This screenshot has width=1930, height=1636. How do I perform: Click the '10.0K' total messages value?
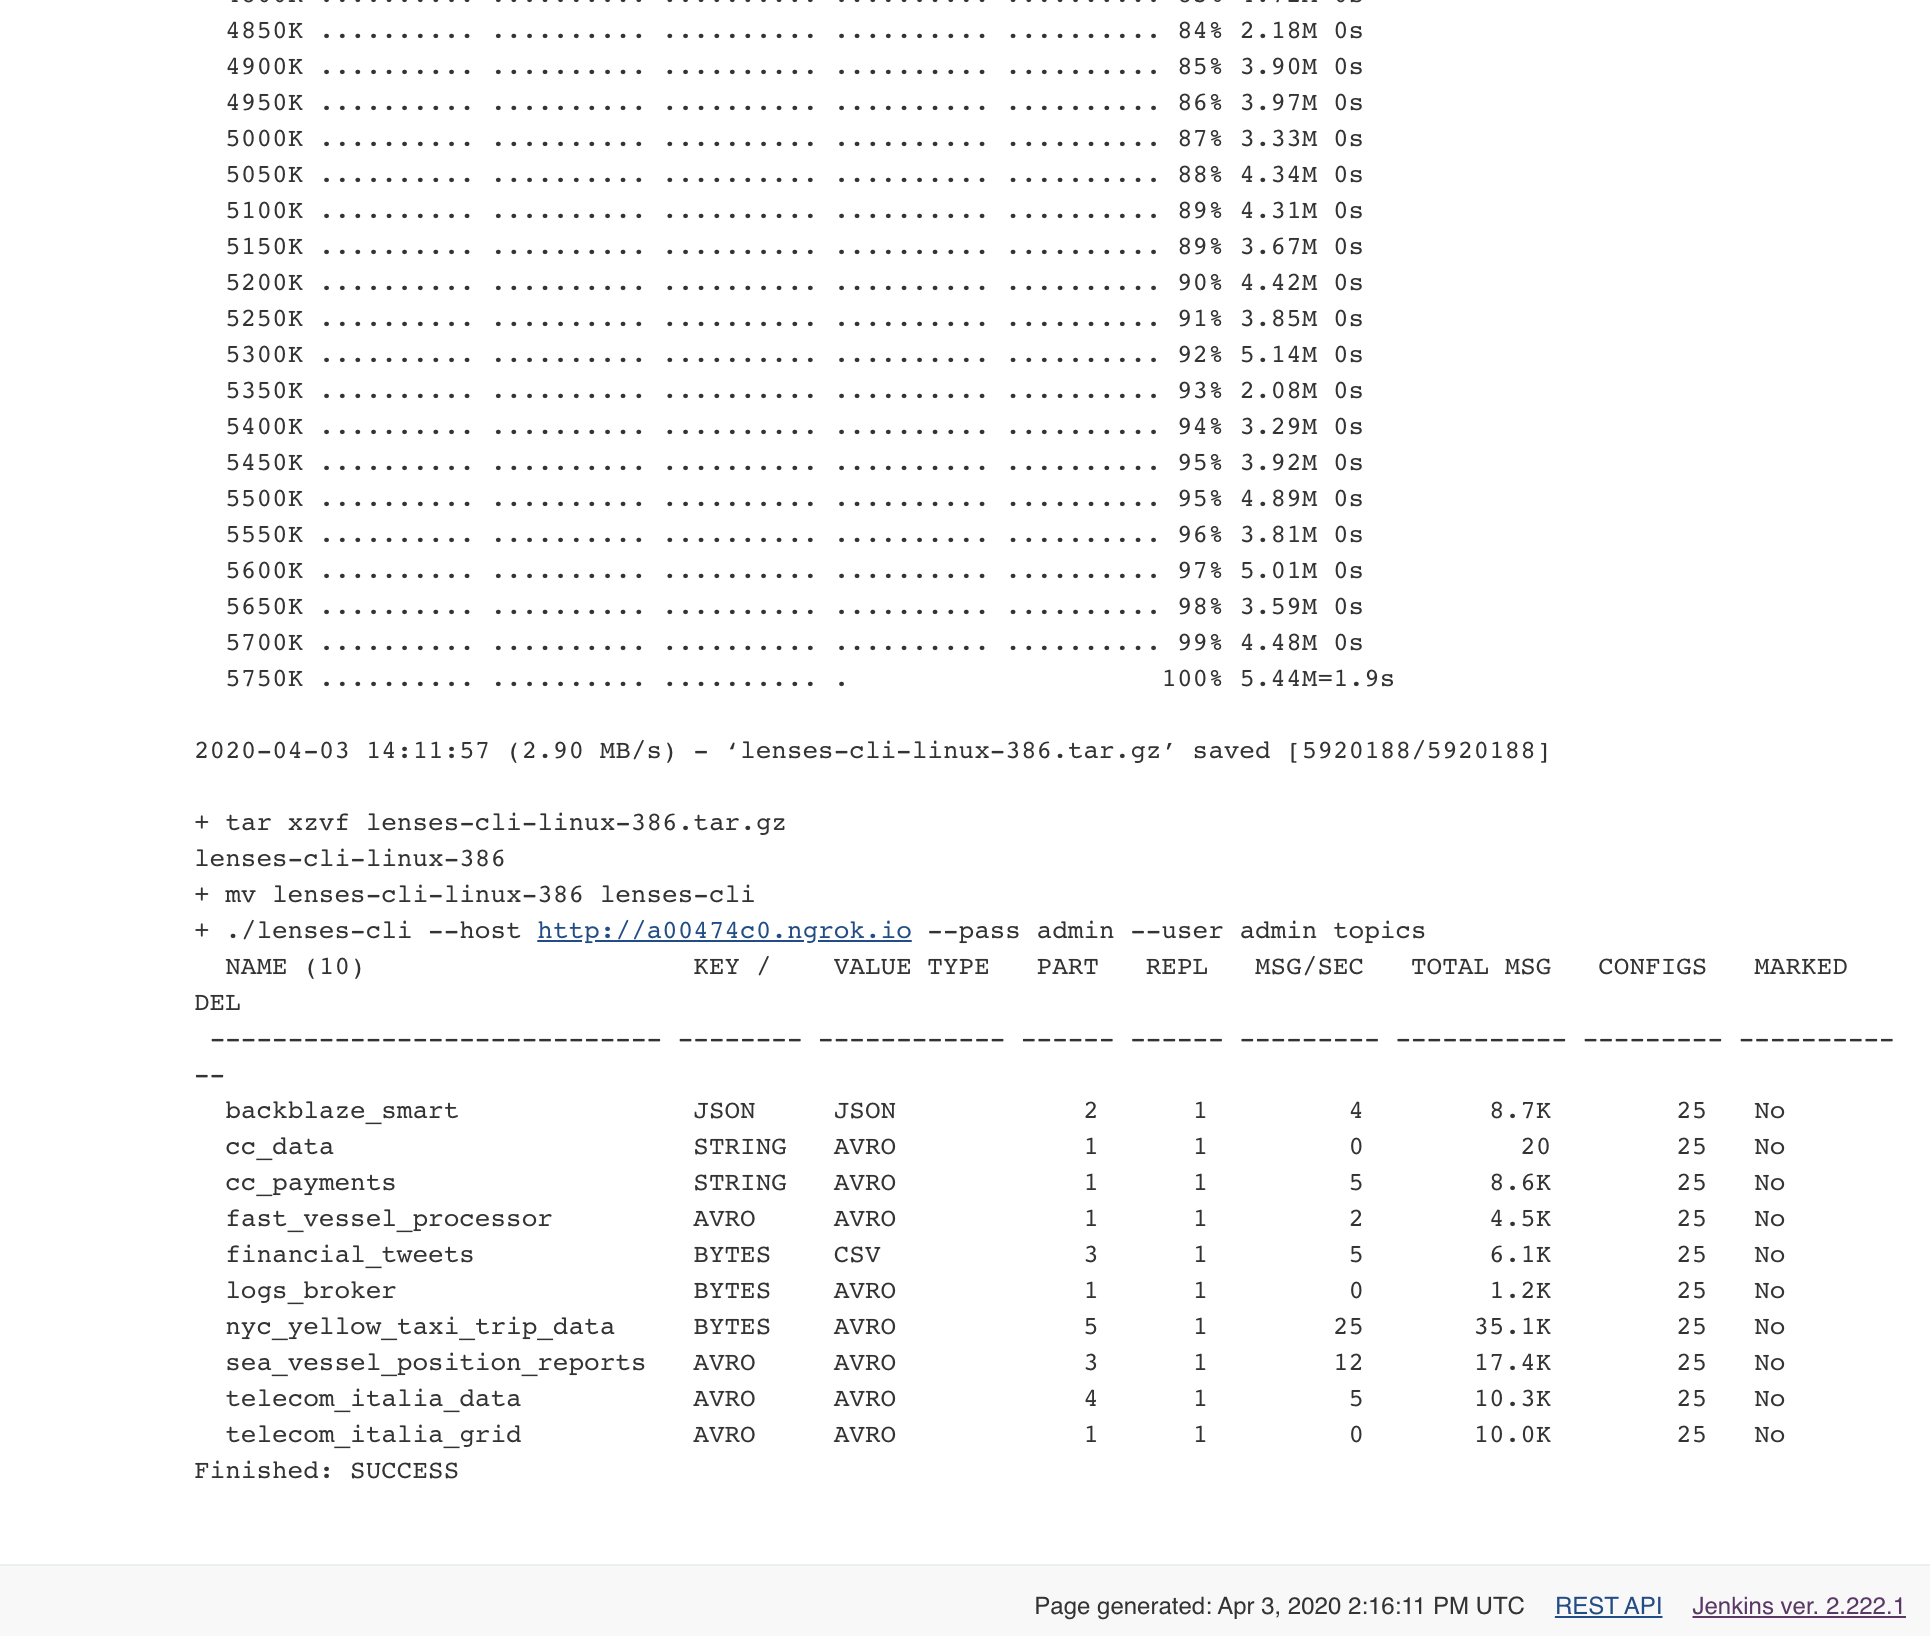[x=1512, y=1435]
